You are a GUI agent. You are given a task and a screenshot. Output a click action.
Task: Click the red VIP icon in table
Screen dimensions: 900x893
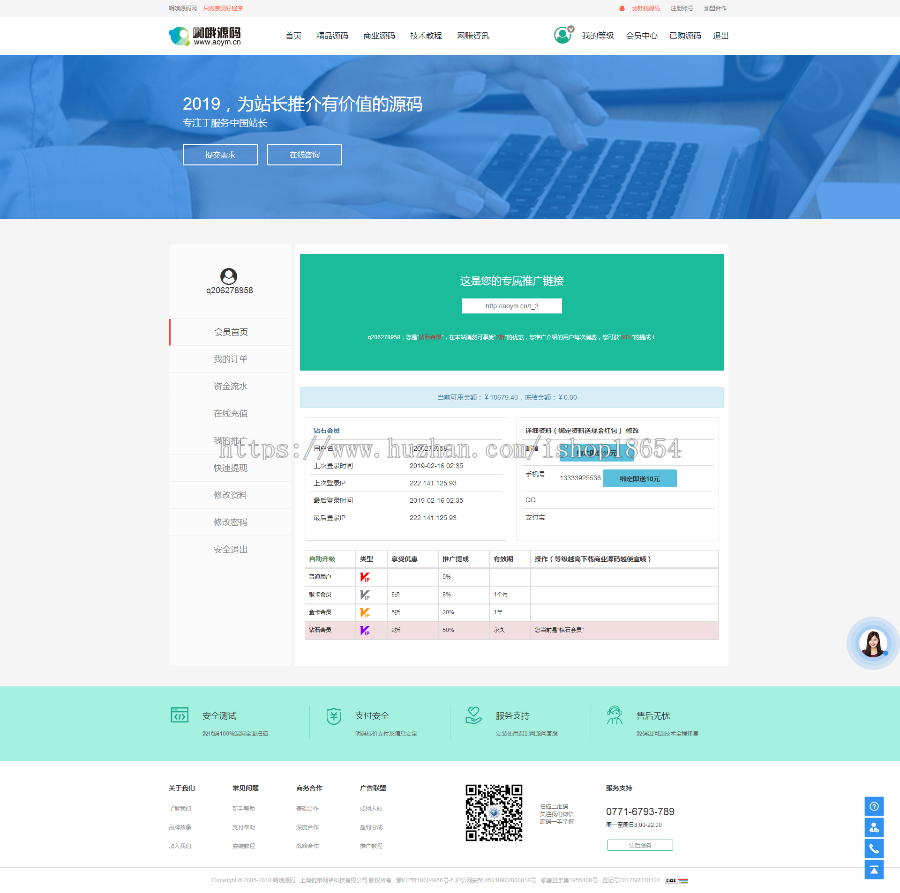[x=364, y=577]
